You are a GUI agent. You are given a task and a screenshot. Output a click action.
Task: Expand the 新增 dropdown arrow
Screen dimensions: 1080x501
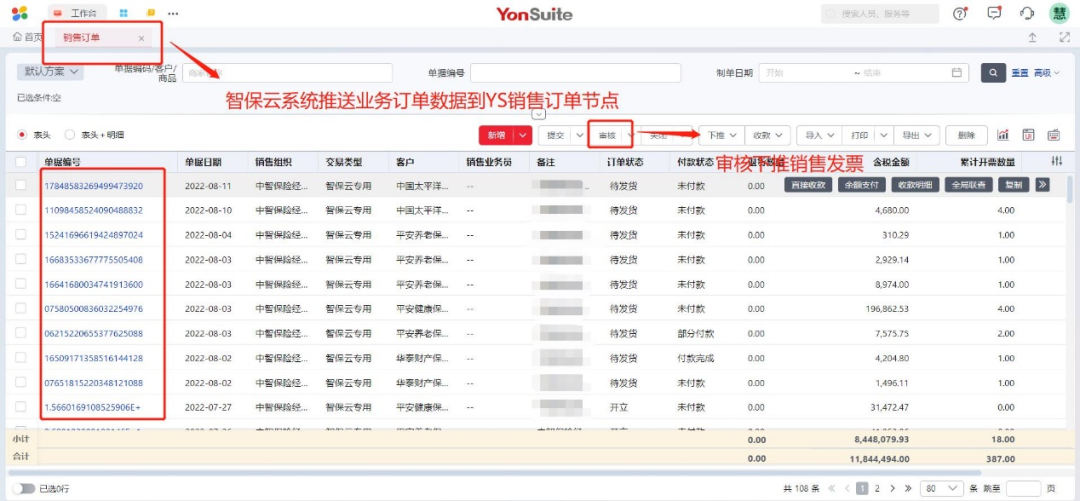[523, 135]
